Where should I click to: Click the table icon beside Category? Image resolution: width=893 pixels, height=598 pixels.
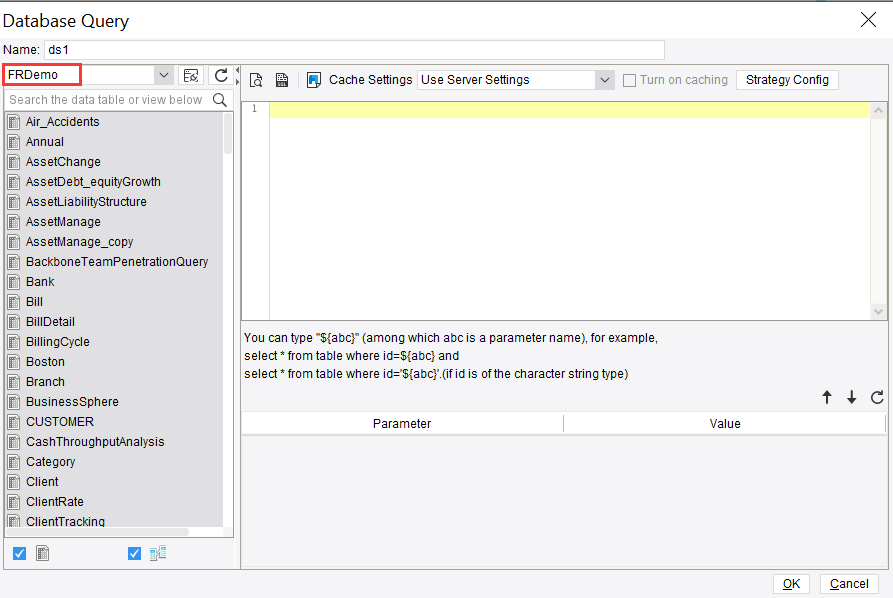(x=14, y=462)
